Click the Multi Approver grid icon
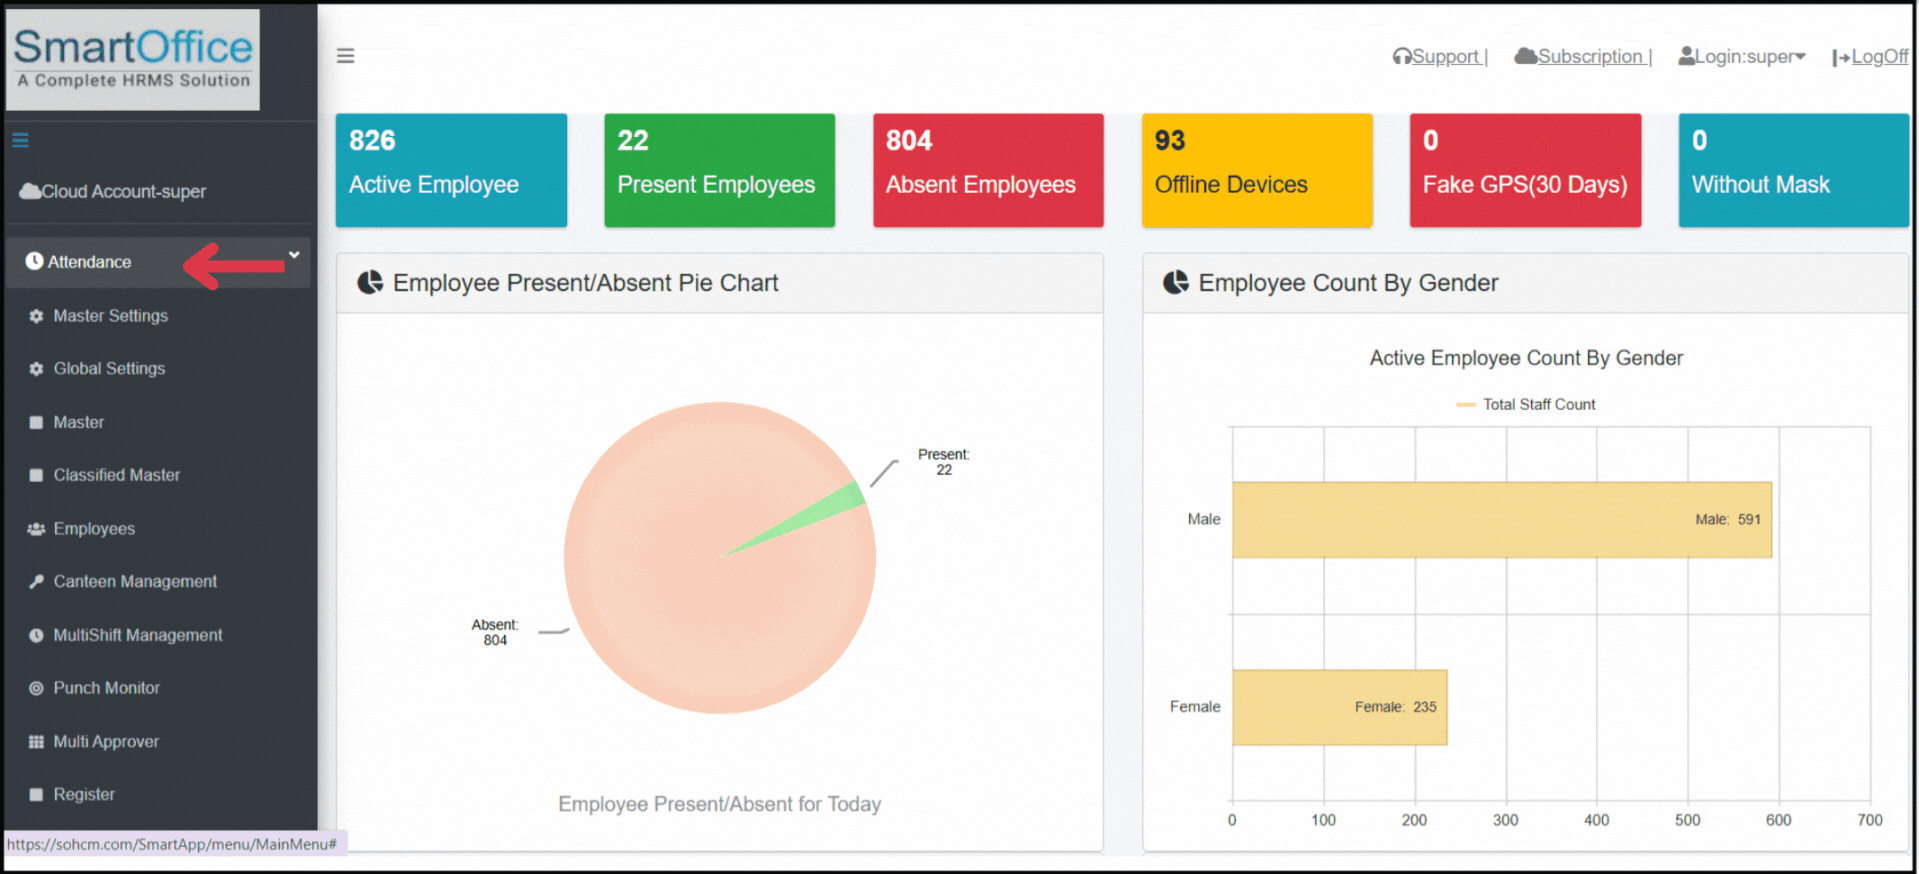Screen dimensions: 1919x874 (36, 742)
